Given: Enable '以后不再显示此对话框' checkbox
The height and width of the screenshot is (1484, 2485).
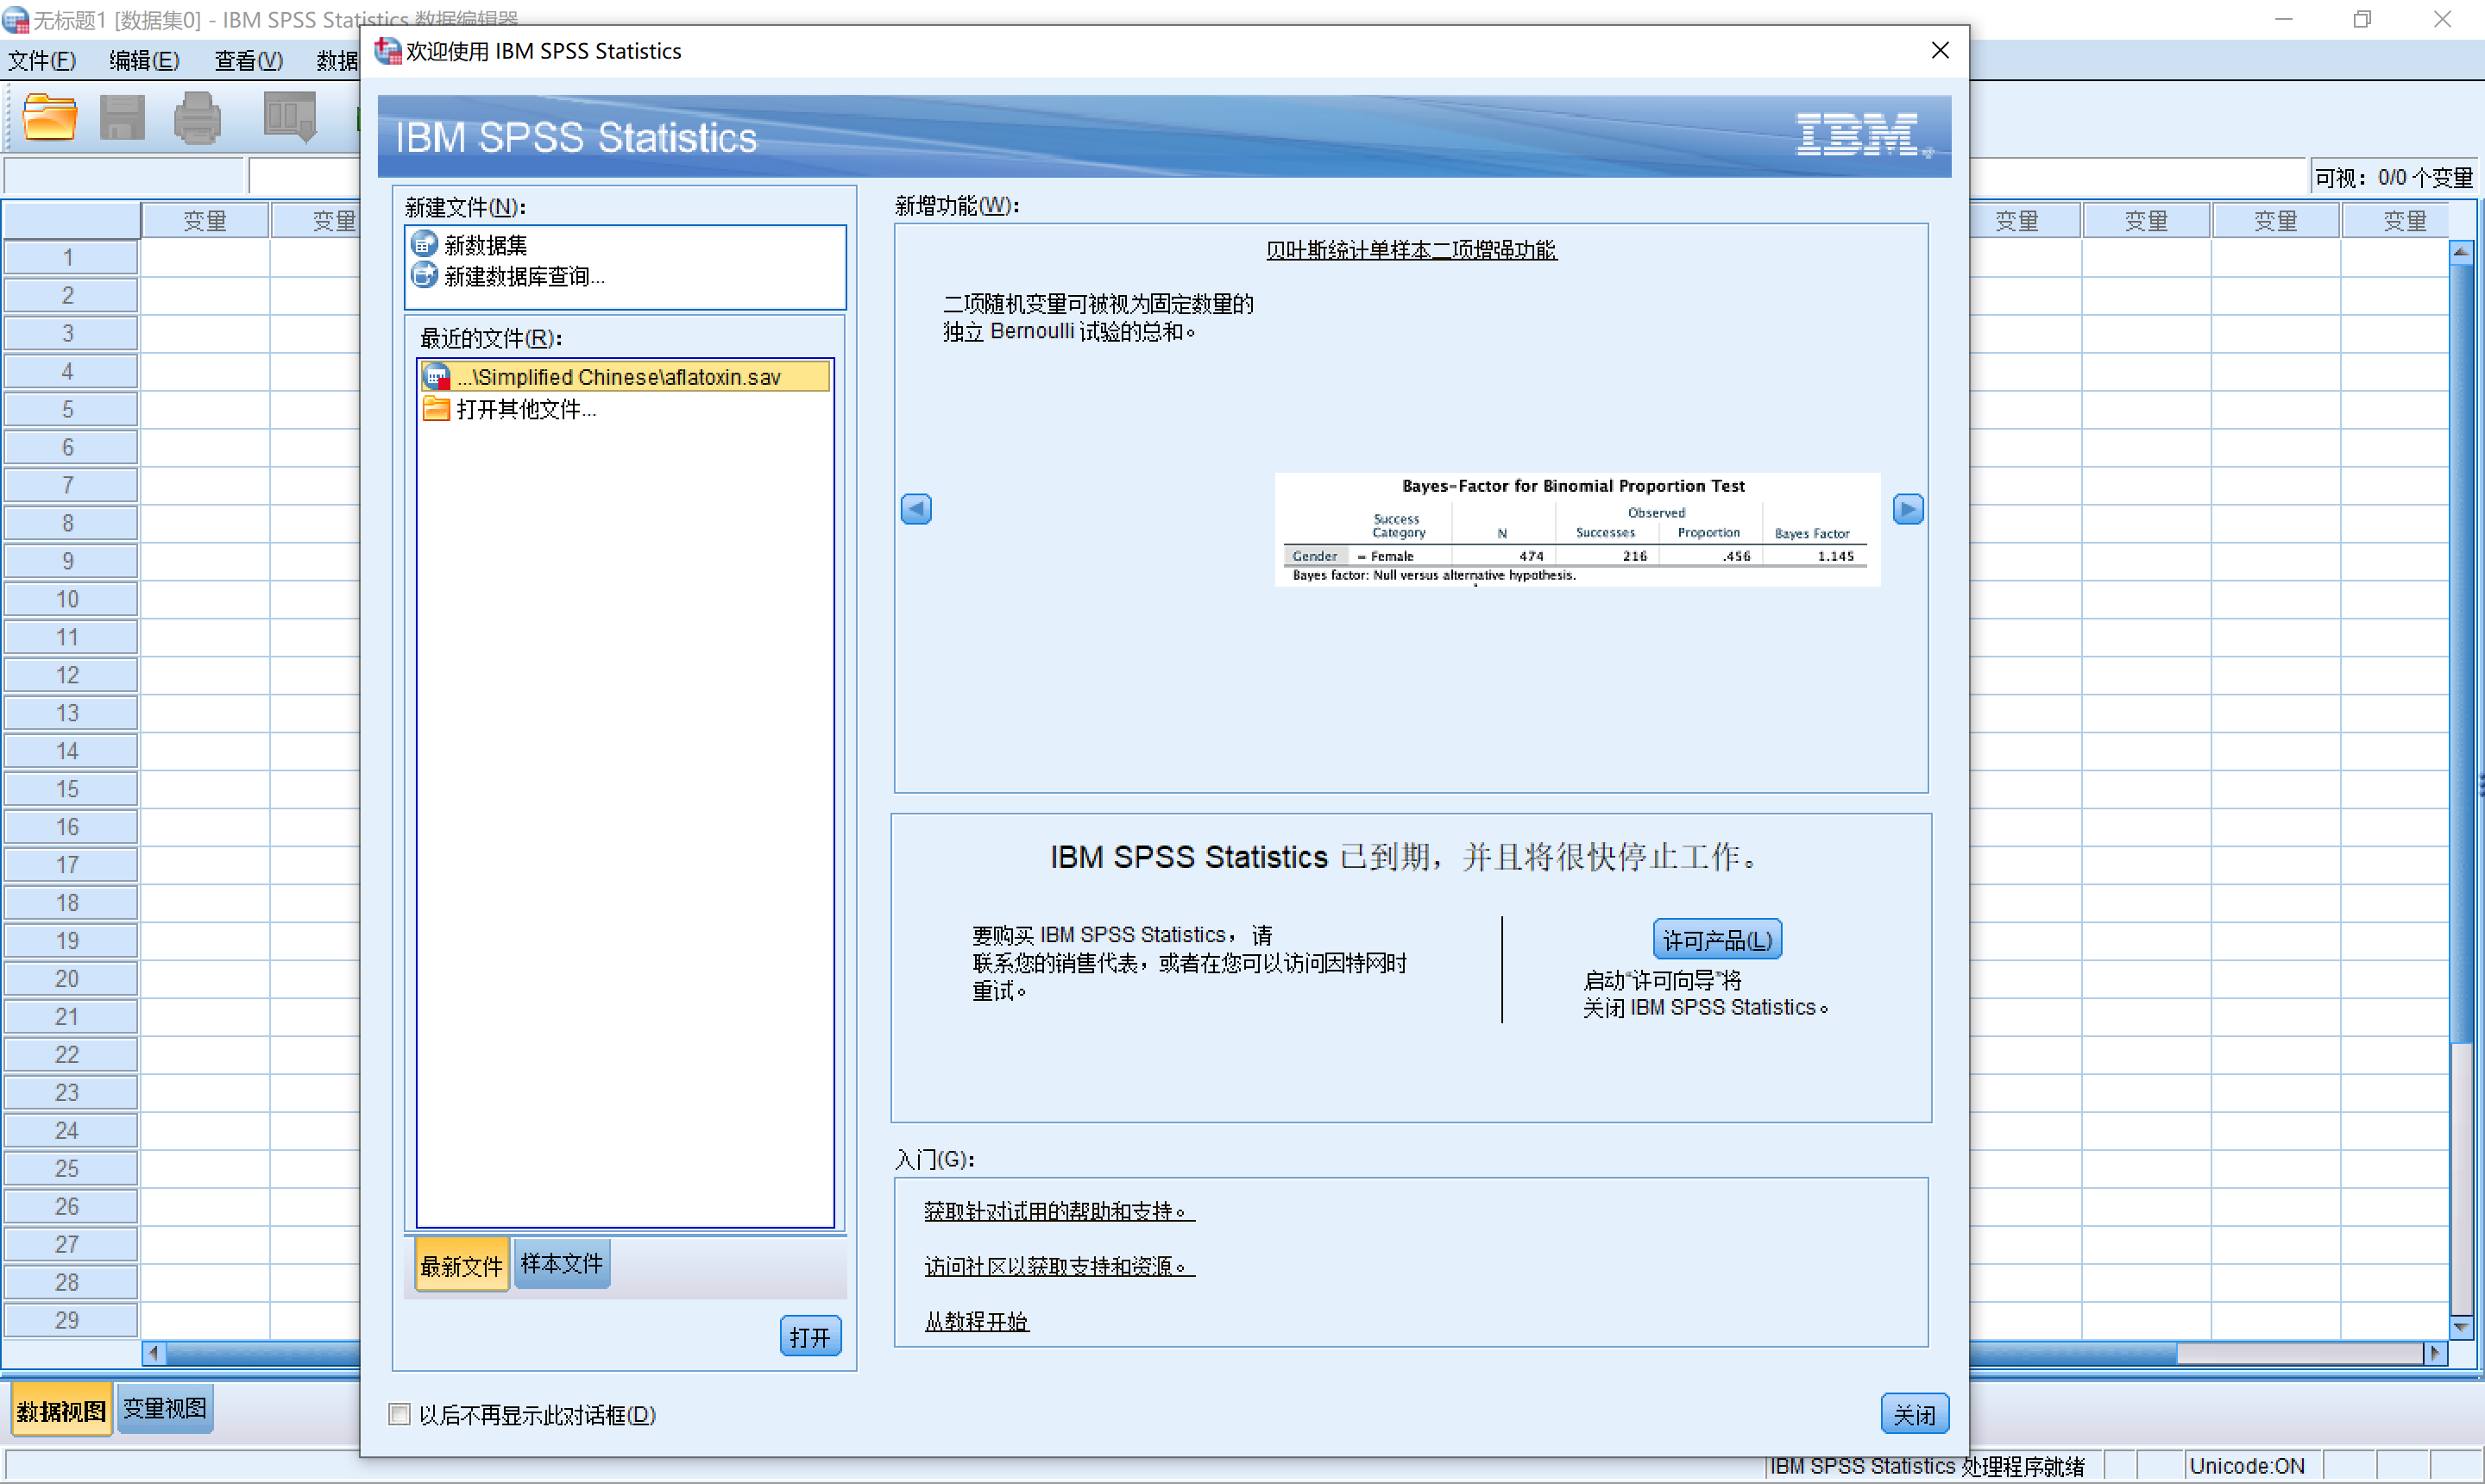Looking at the screenshot, I should tap(399, 1414).
